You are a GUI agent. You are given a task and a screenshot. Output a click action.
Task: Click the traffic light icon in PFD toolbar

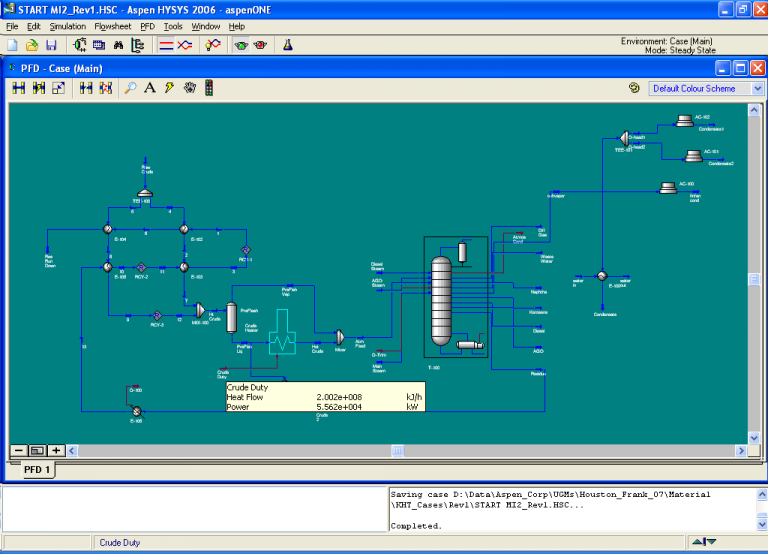(x=209, y=88)
